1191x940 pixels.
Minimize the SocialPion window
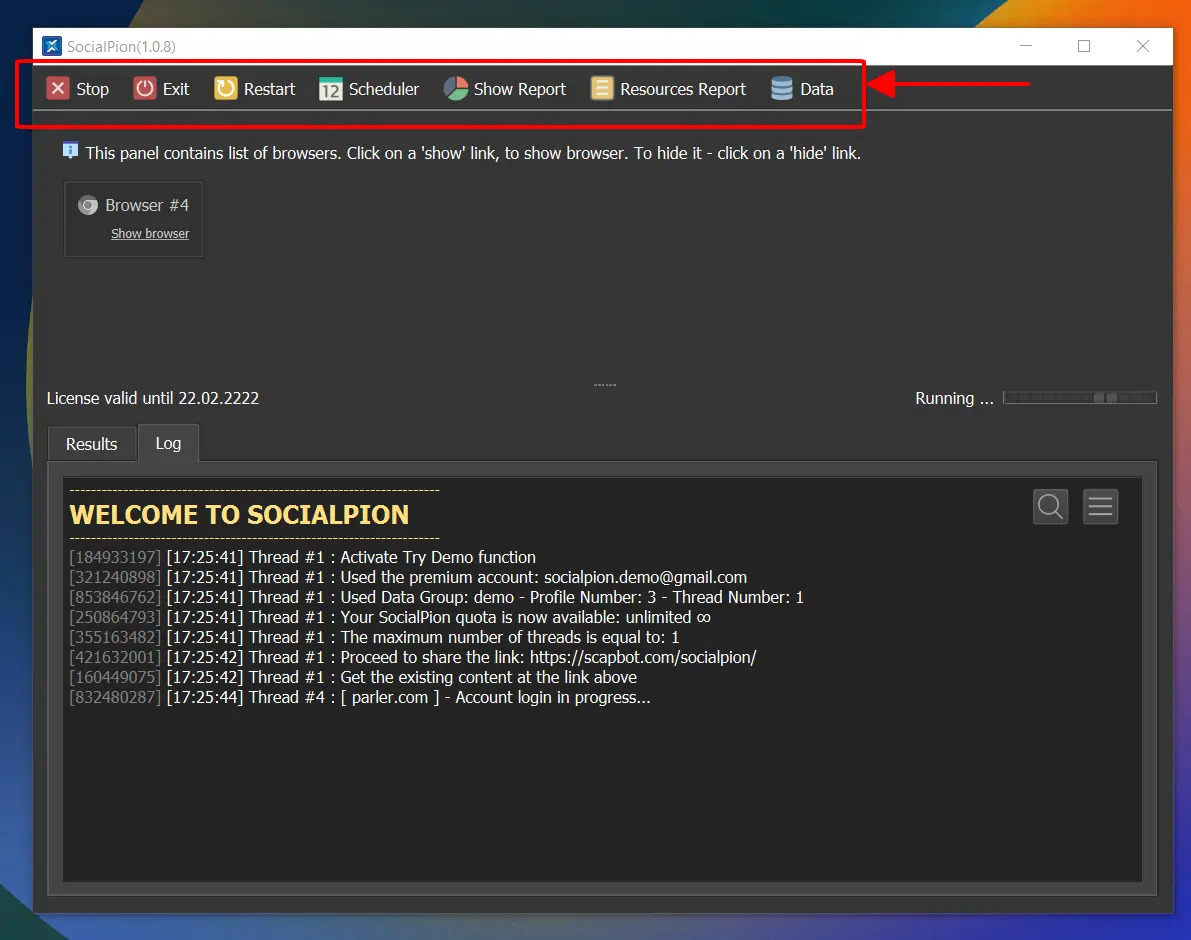point(1025,46)
